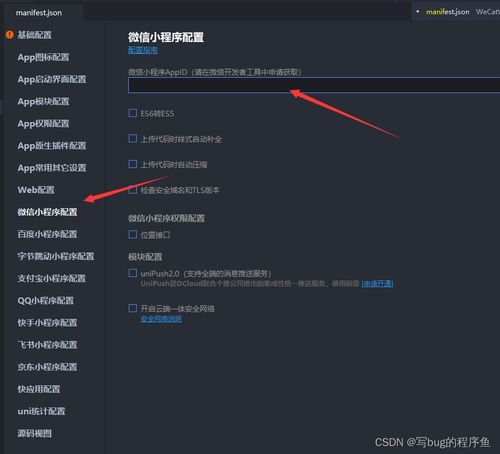Select uni统计配置
Viewport: 500px width, 454px height.
pos(41,411)
